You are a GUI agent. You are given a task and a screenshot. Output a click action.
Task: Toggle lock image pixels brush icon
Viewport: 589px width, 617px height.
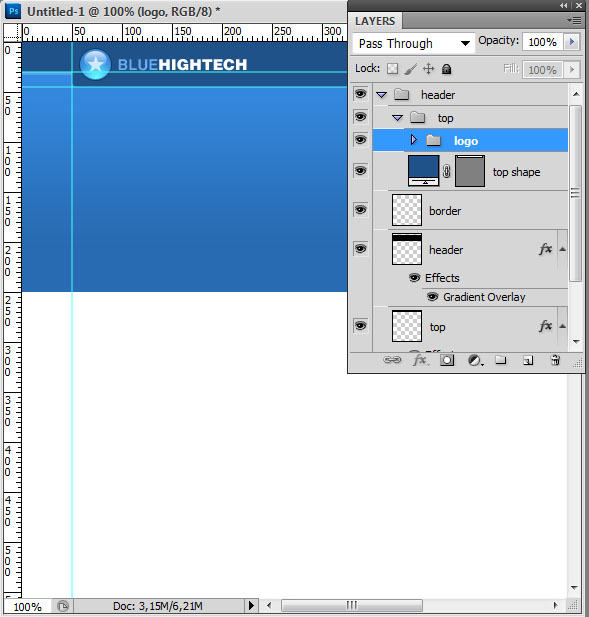click(411, 69)
